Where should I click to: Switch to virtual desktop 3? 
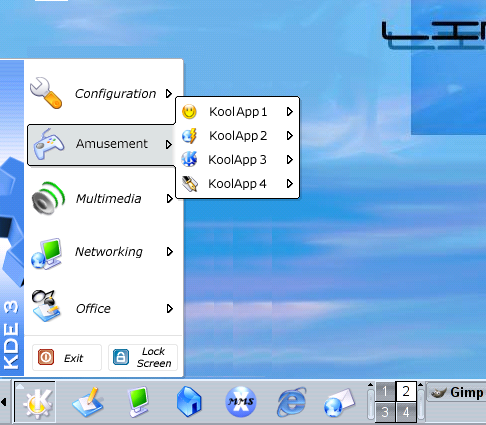(x=385, y=412)
